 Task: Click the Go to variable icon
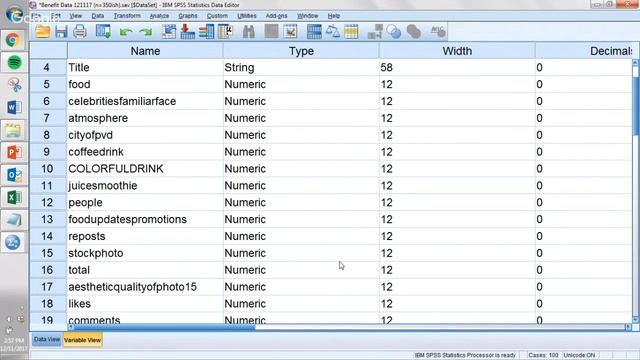pyautogui.click(x=187, y=31)
